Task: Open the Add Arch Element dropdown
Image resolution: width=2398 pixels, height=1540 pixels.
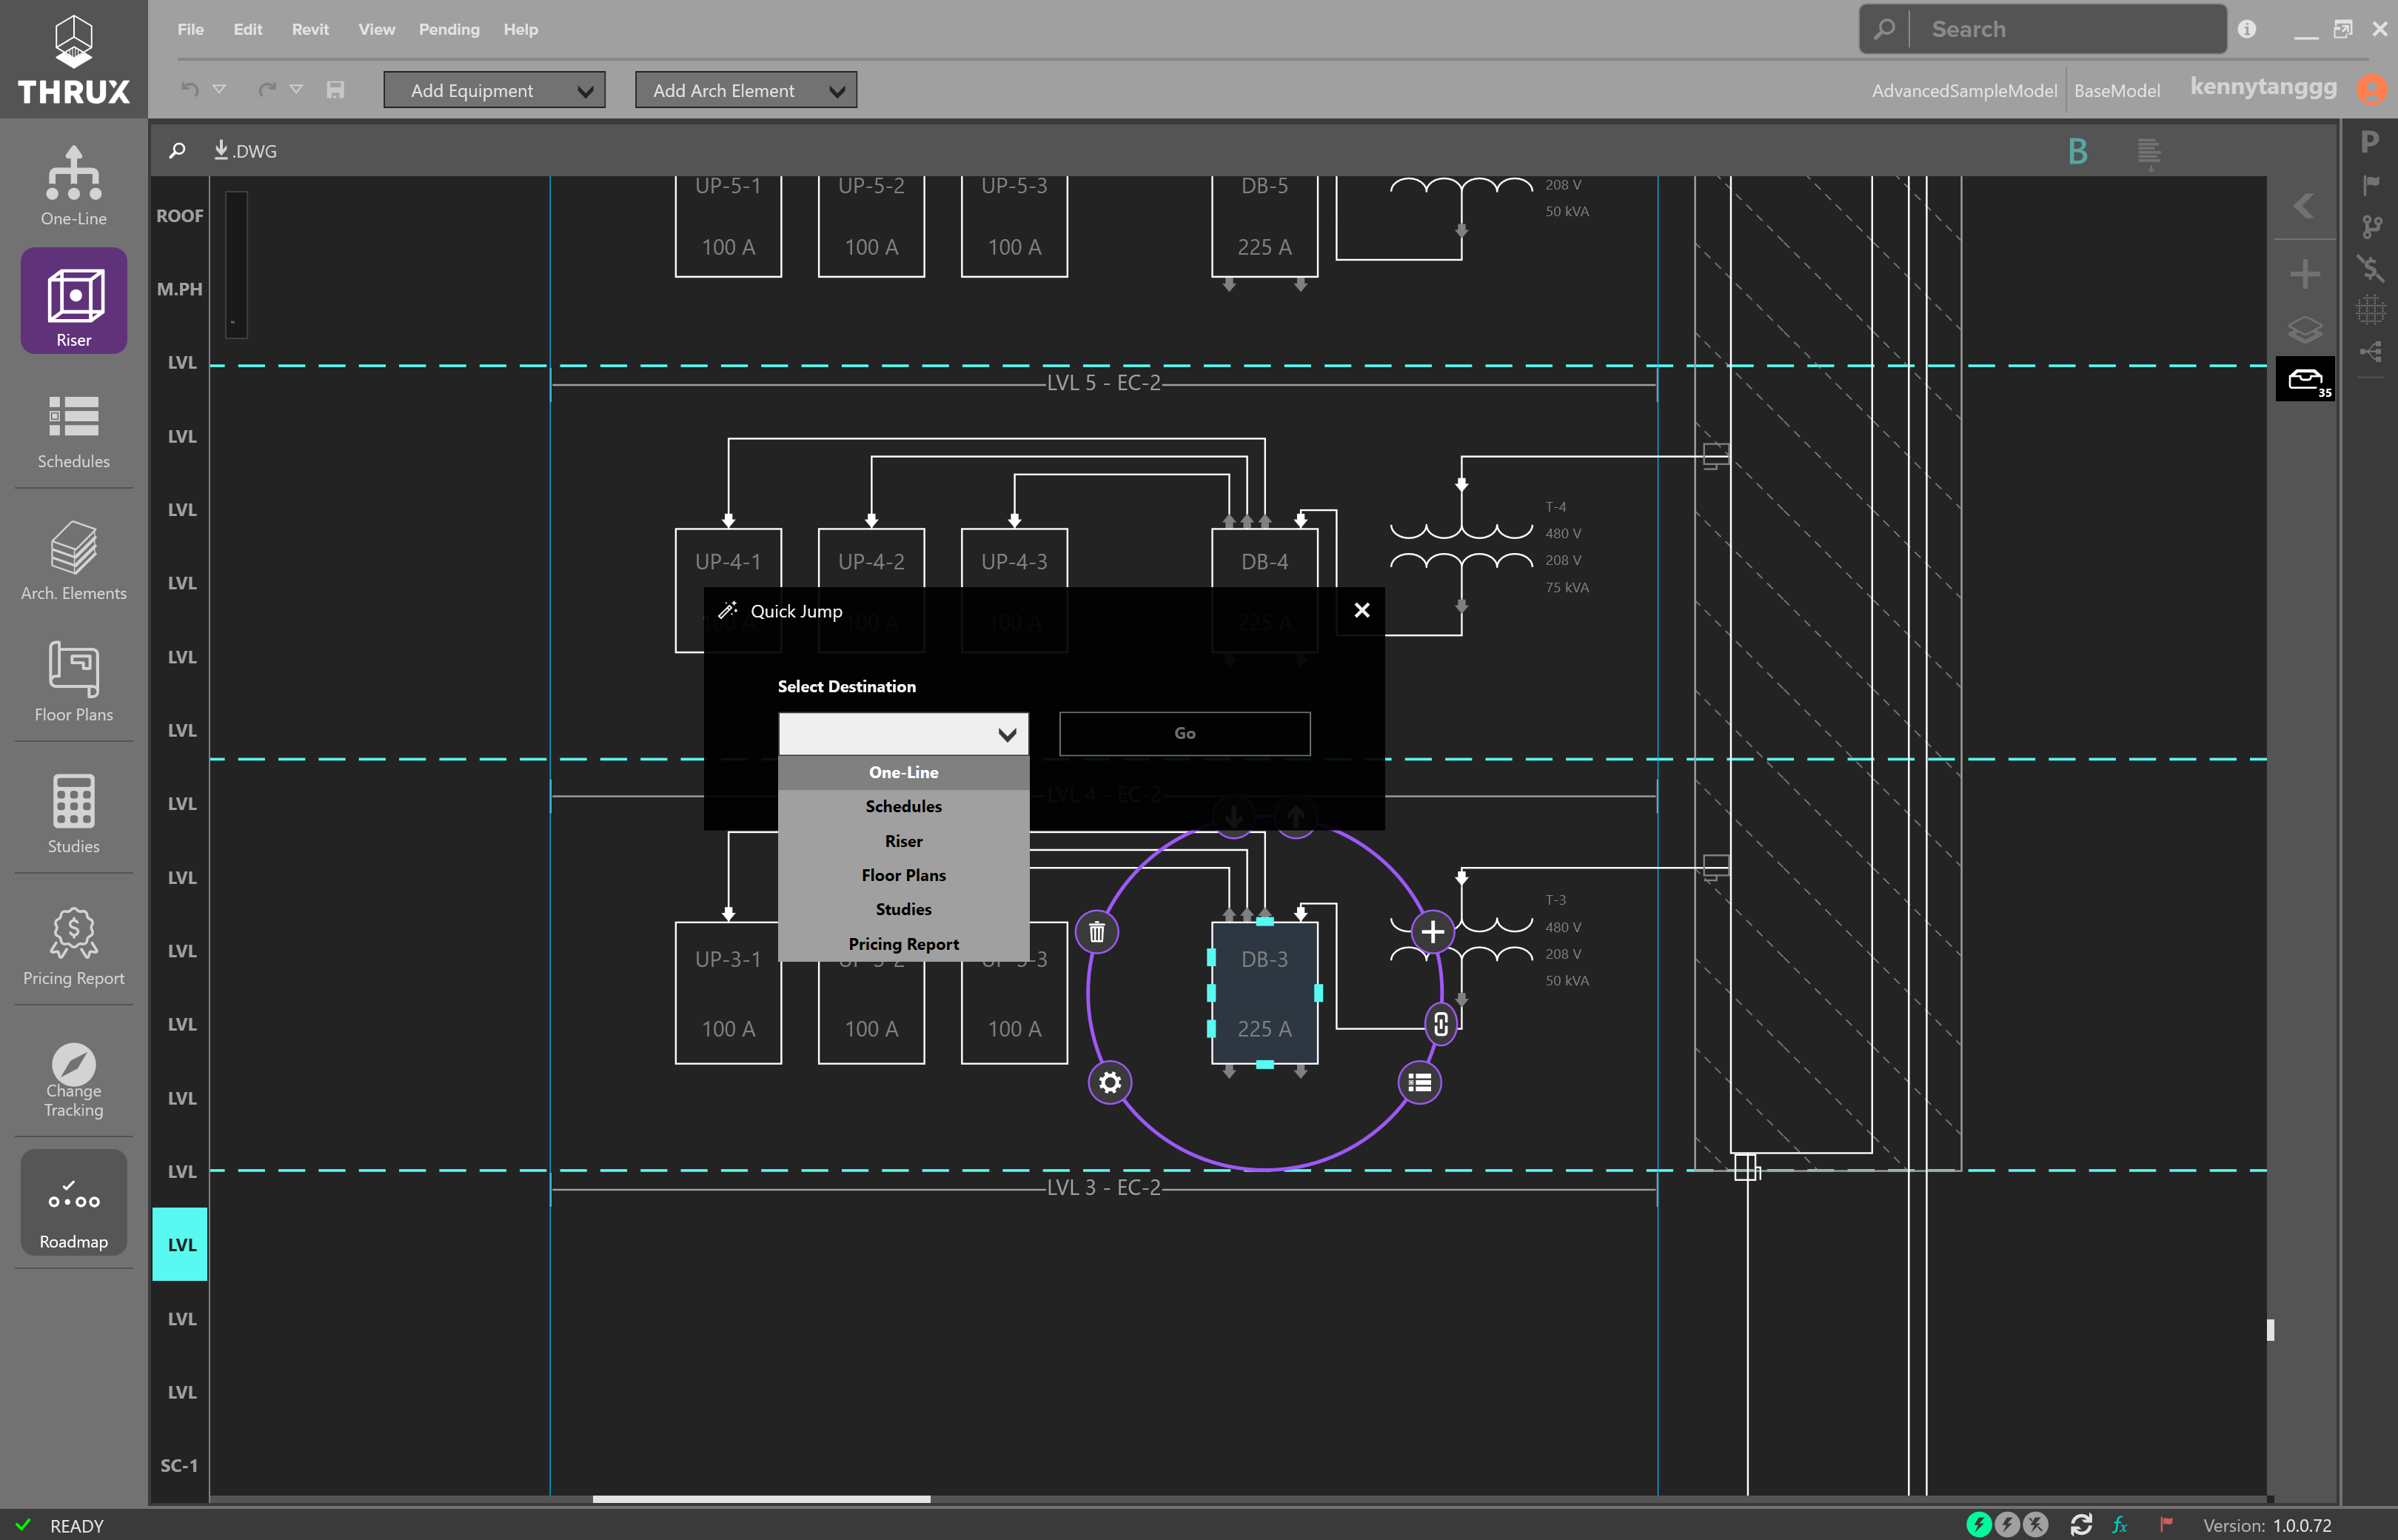Action: click(746, 90)
